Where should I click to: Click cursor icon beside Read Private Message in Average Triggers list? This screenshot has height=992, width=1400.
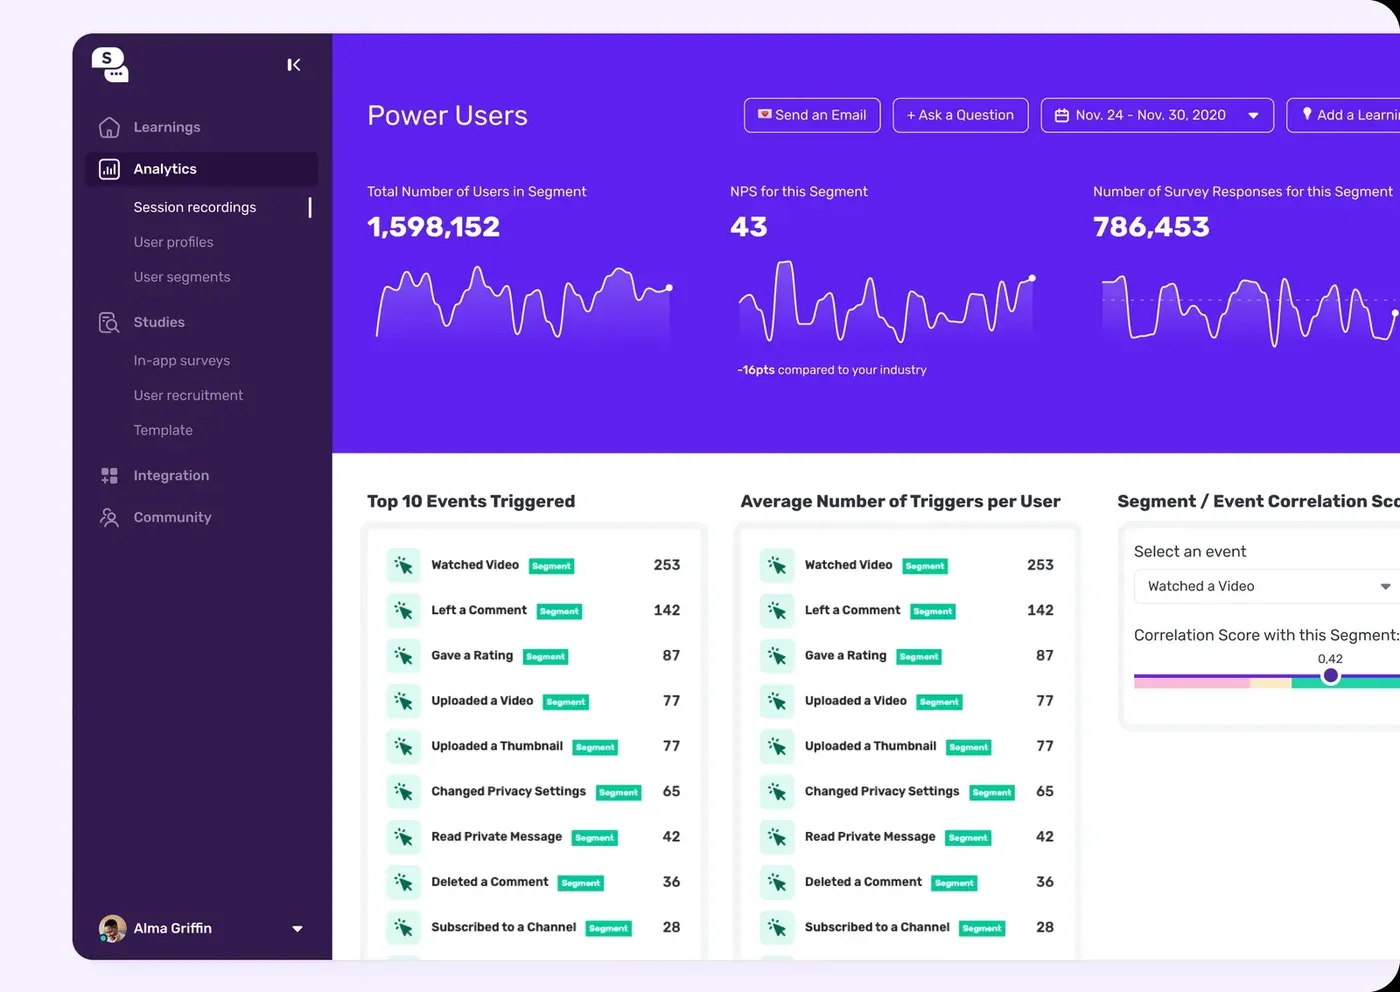coord(777,837)
